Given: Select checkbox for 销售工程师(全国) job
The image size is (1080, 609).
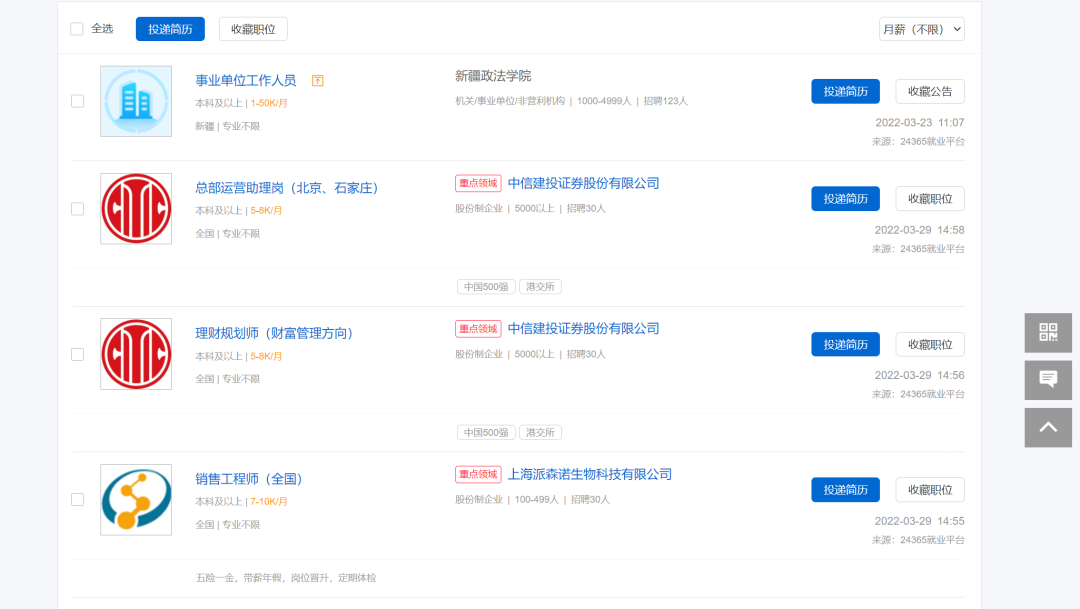Looking at the screenshot, I should (x=78, y=499).
